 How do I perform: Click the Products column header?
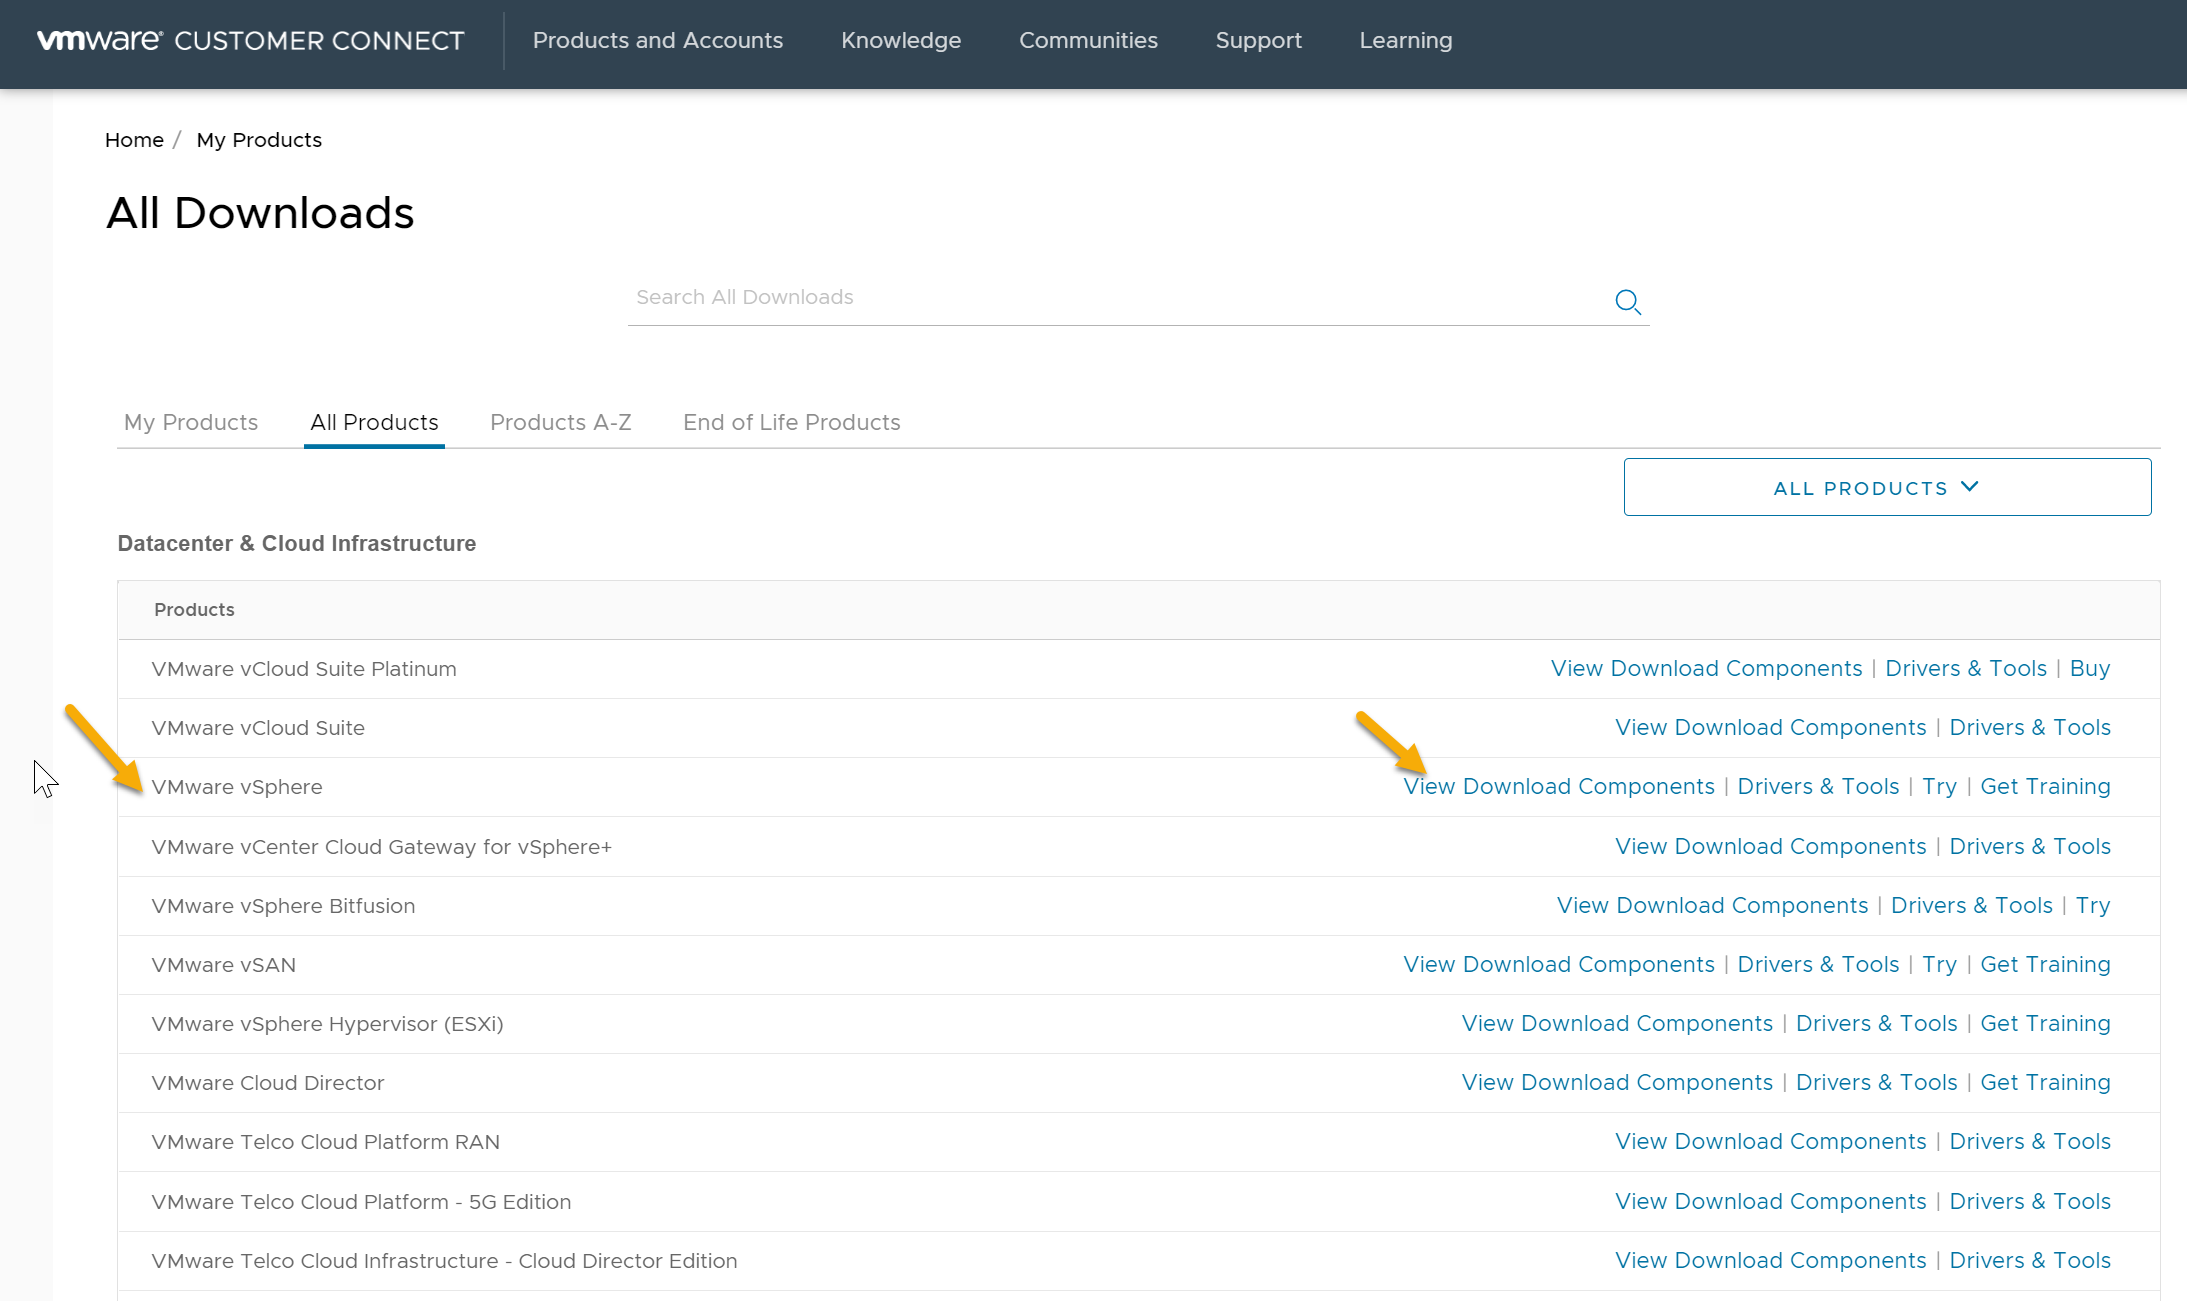pyautogui.click(x=194, y=609)
